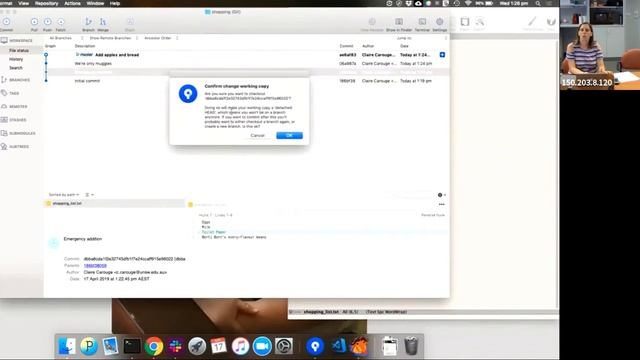Click the diff header three-dots menu

[x=442, y=204]
